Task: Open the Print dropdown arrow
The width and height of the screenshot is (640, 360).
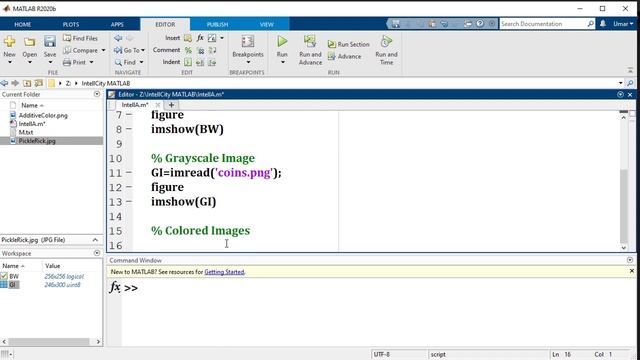Action: tap(91, 62)
